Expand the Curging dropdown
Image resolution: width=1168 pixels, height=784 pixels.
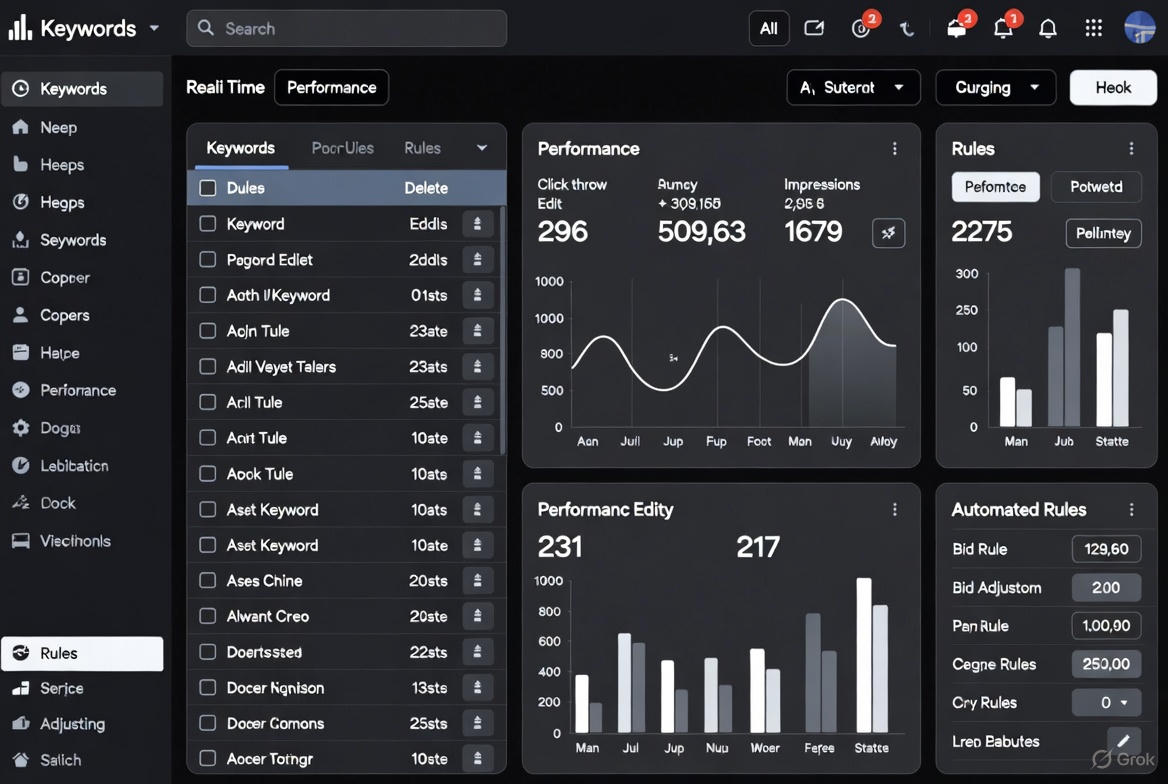(995, 88)
